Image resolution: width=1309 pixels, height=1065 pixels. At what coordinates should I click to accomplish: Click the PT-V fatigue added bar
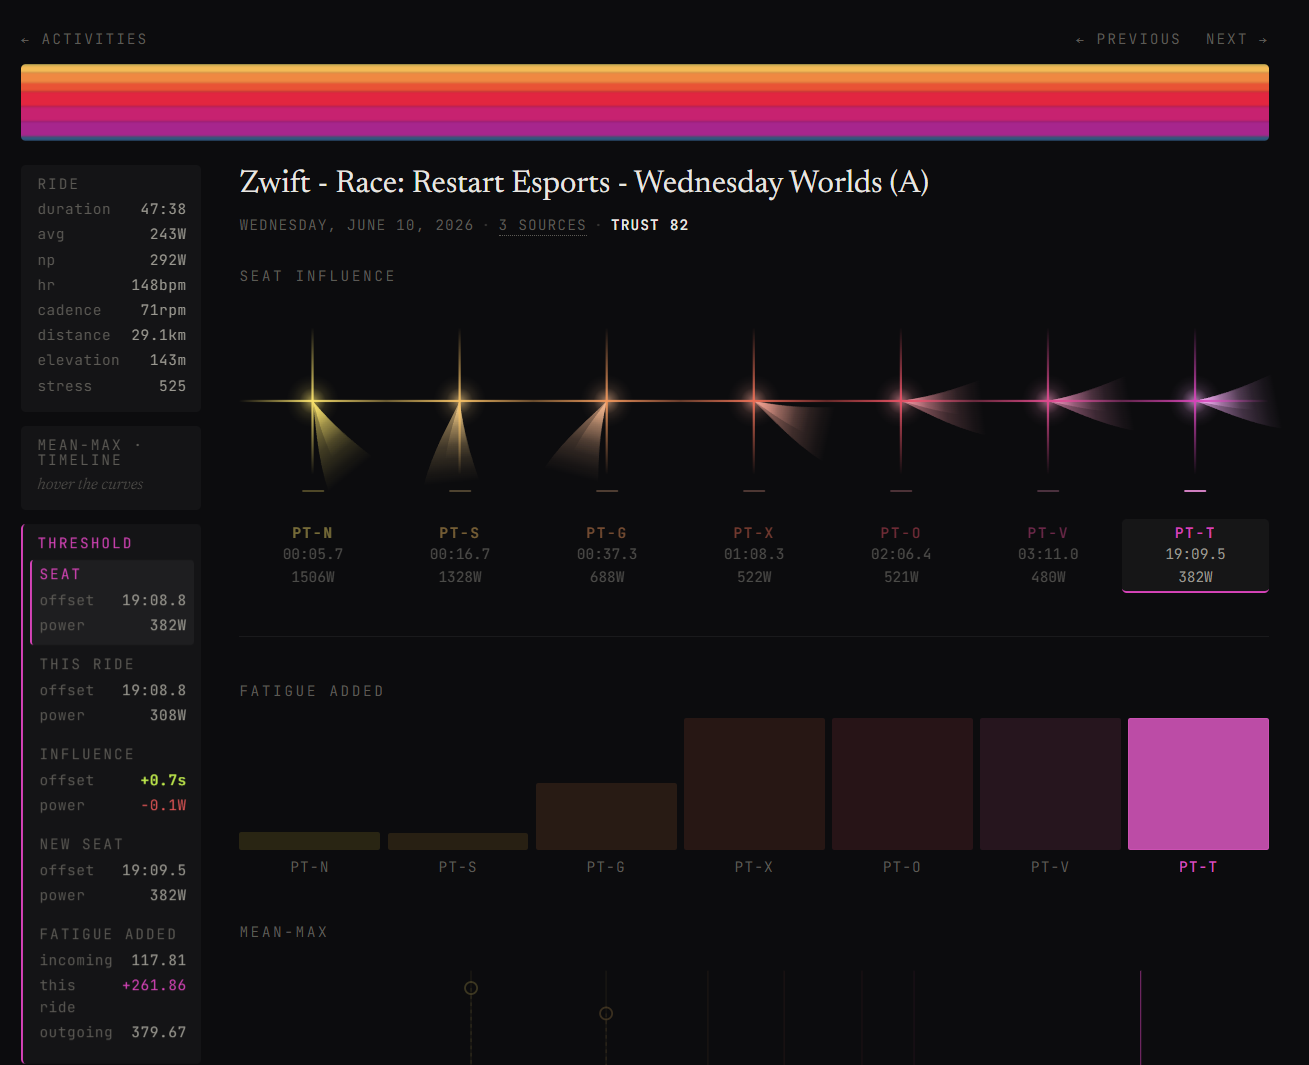1050,784
